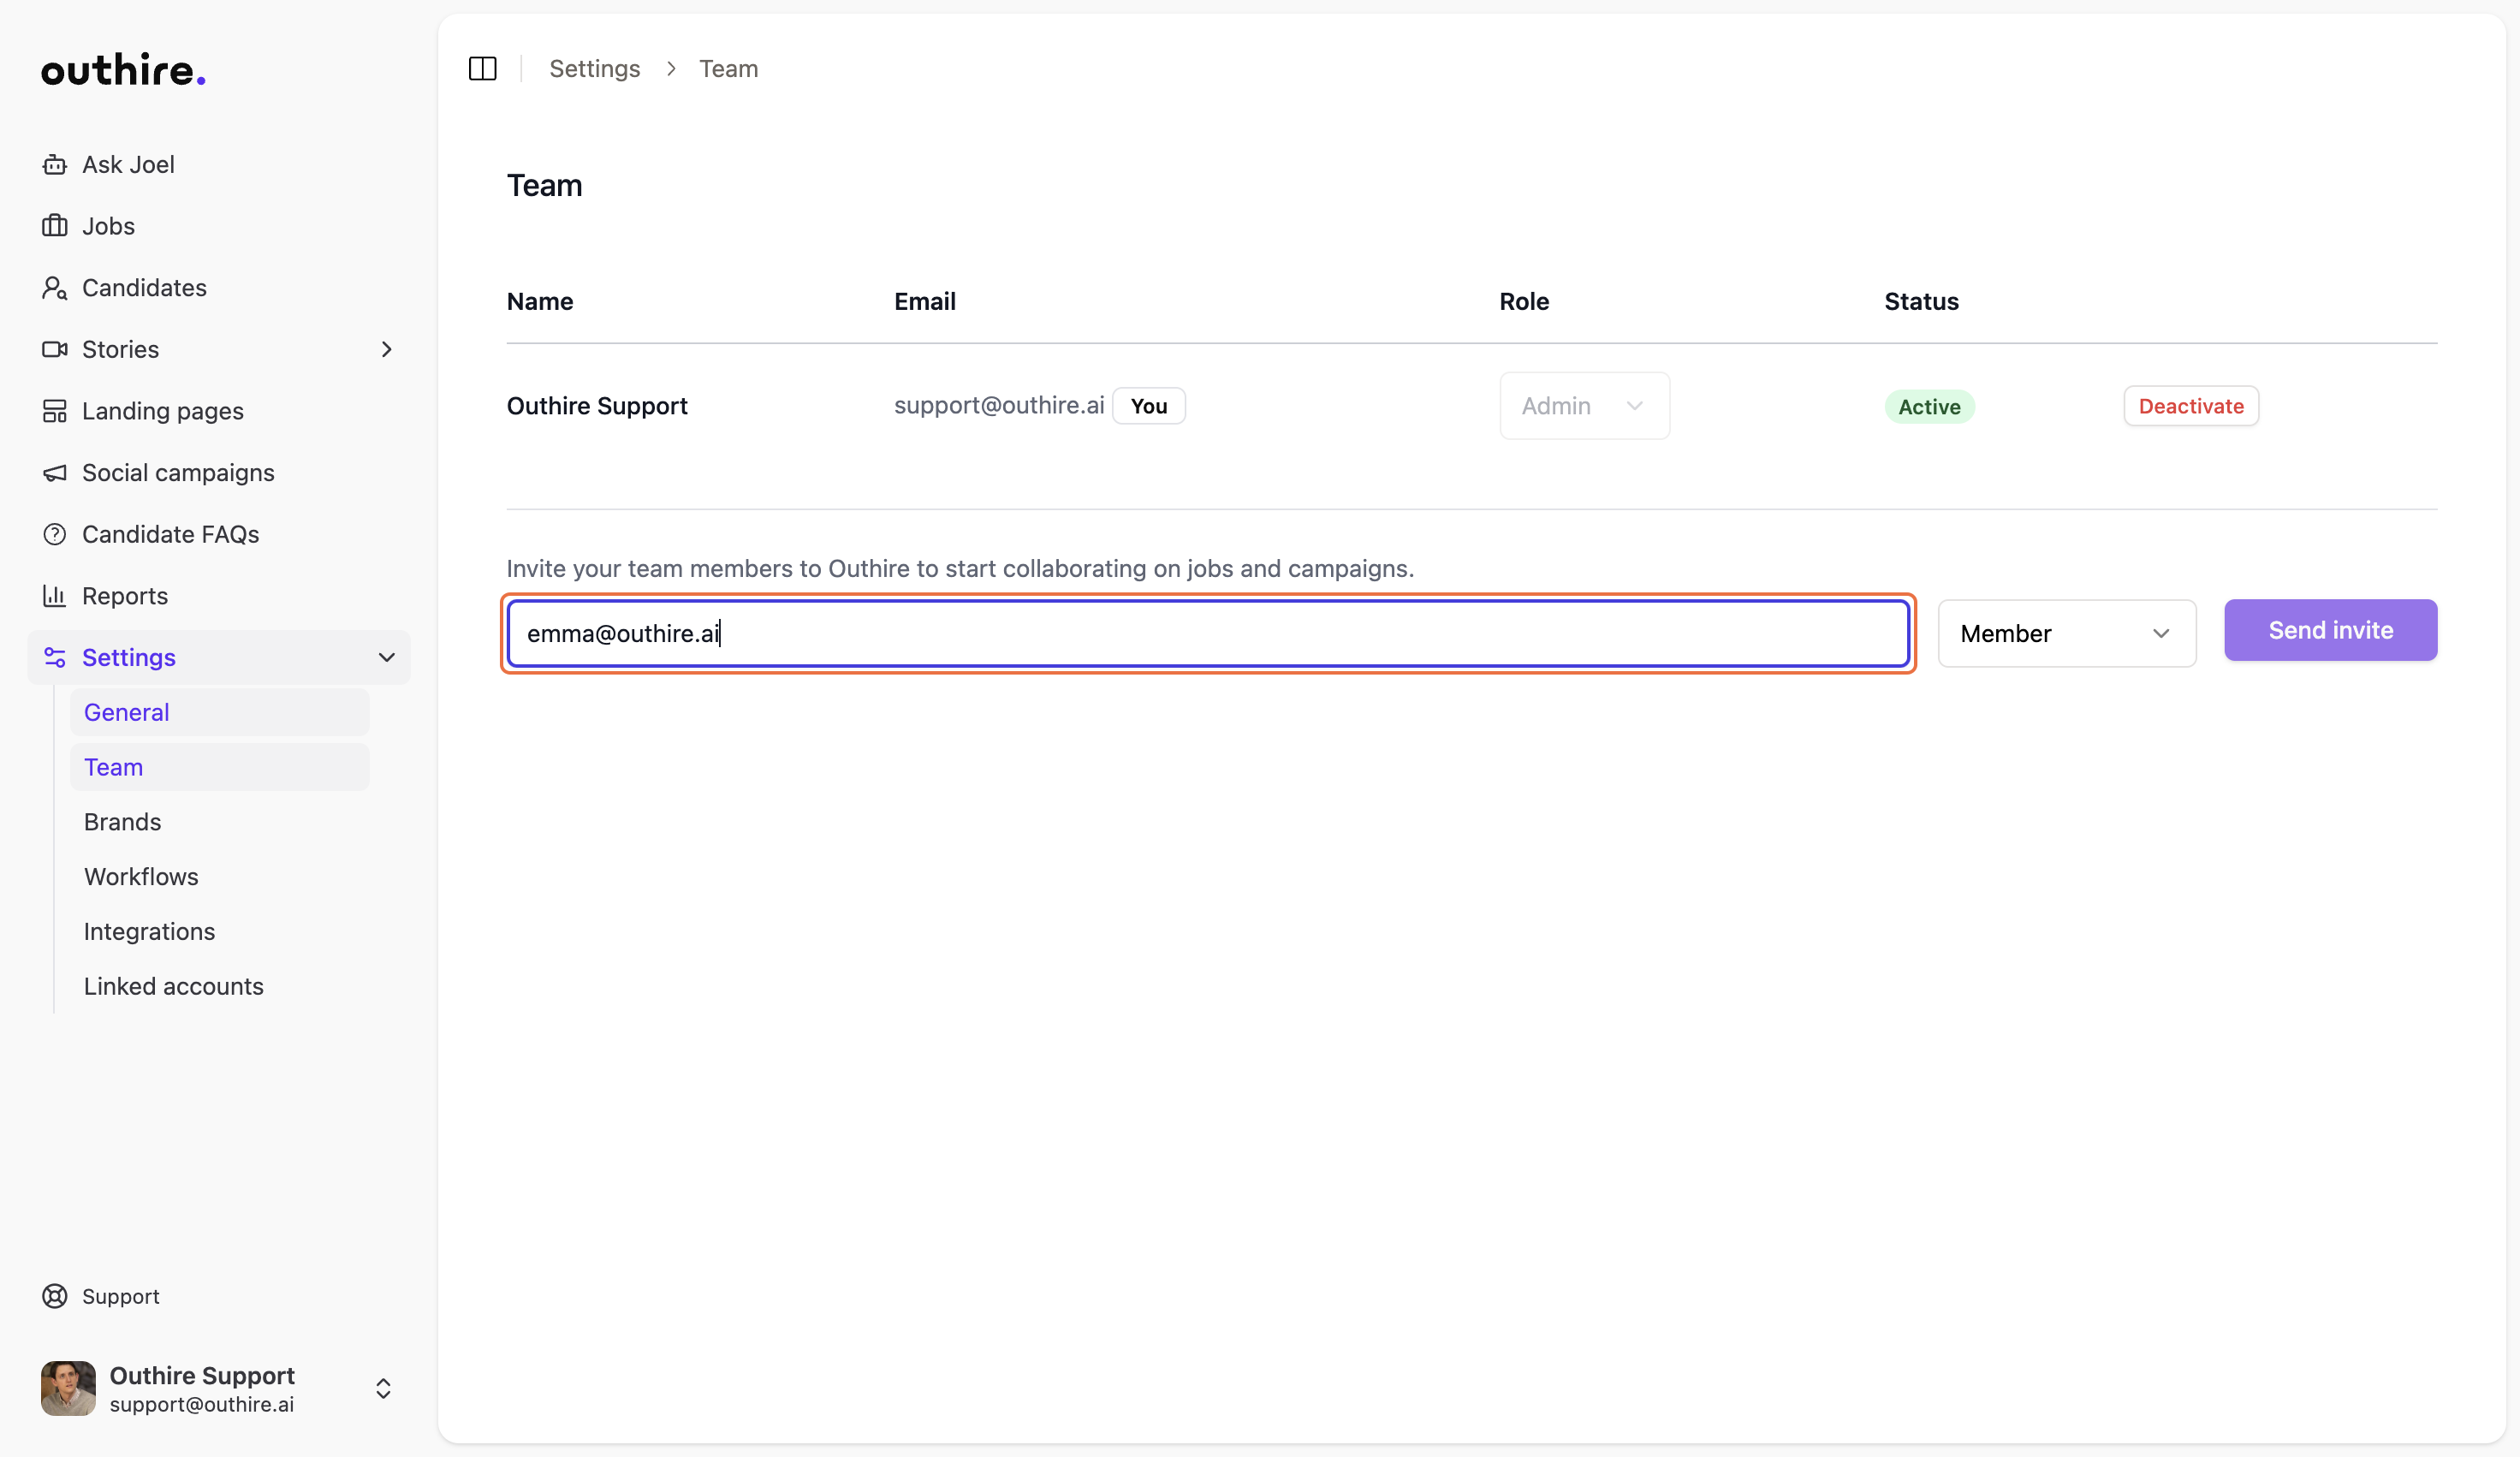This screenshot has width=2520, height=1457.
Task: Click the Landing pages layout icon
Action: point(54,411)
